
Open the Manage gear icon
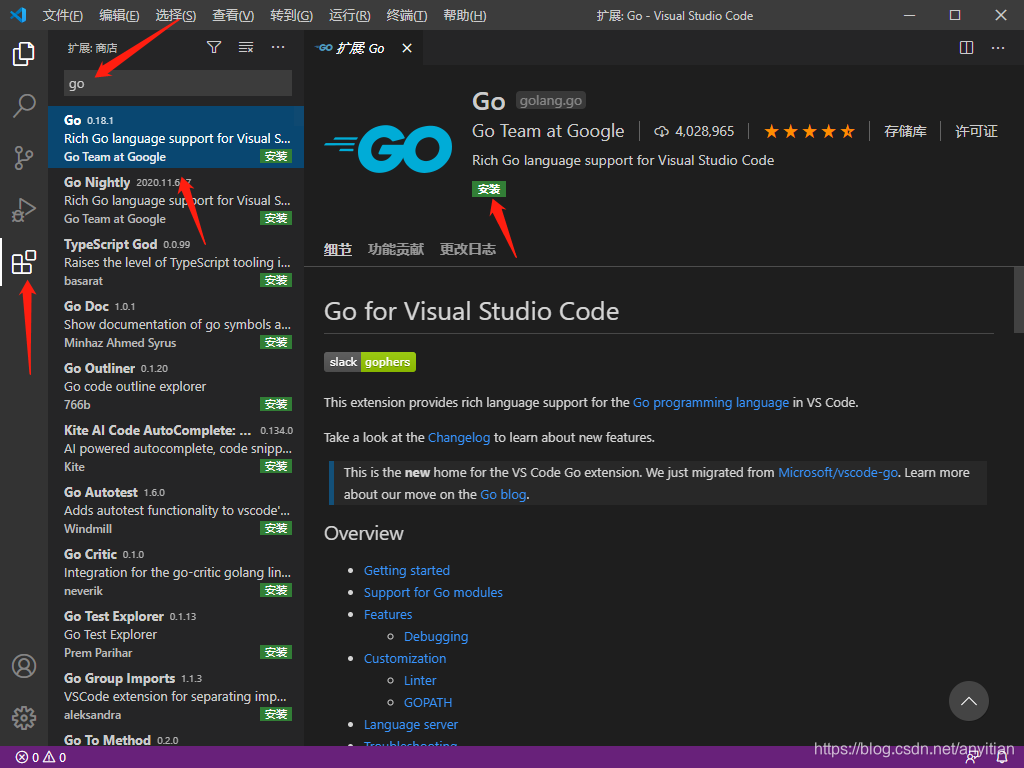click(24, 718)
